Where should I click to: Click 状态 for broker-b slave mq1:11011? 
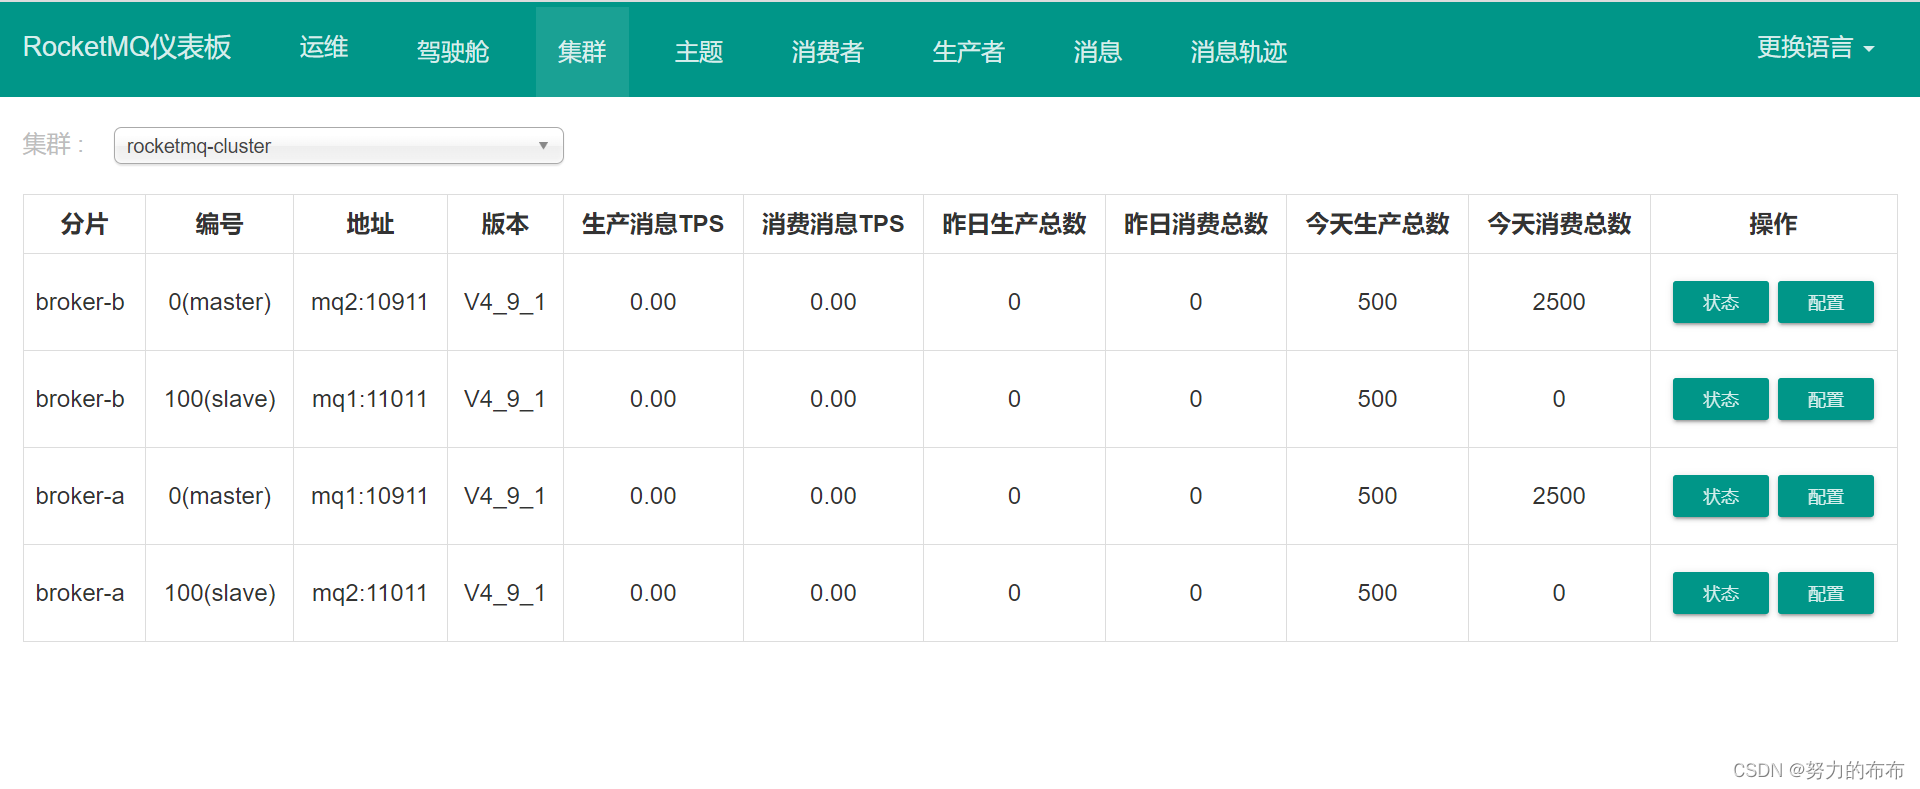(x=1721, y=399)
